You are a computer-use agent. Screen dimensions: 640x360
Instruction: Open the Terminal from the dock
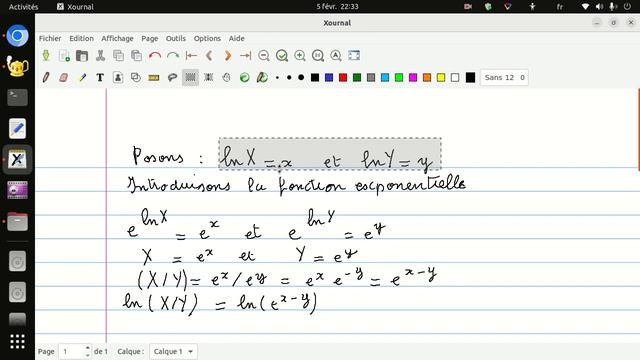pos(17,98)
